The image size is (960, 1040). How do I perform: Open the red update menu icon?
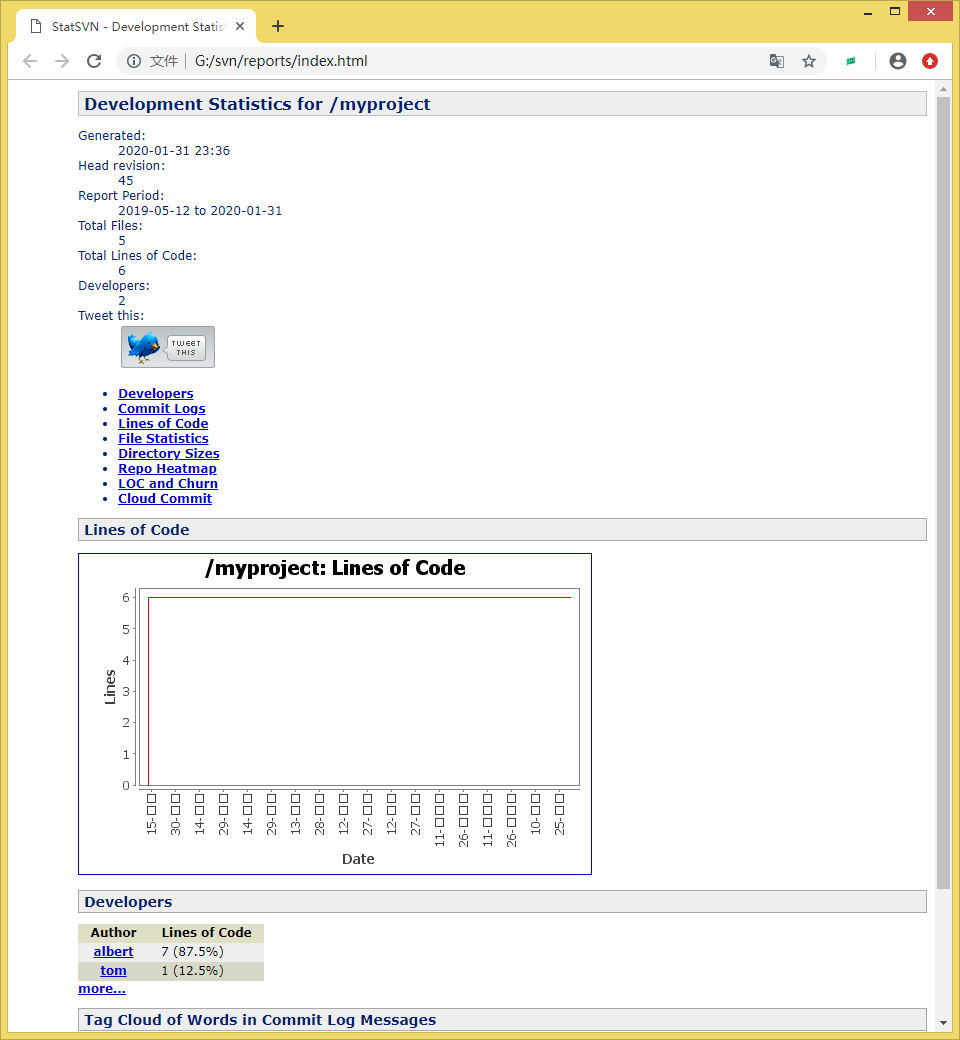(930, 61)
